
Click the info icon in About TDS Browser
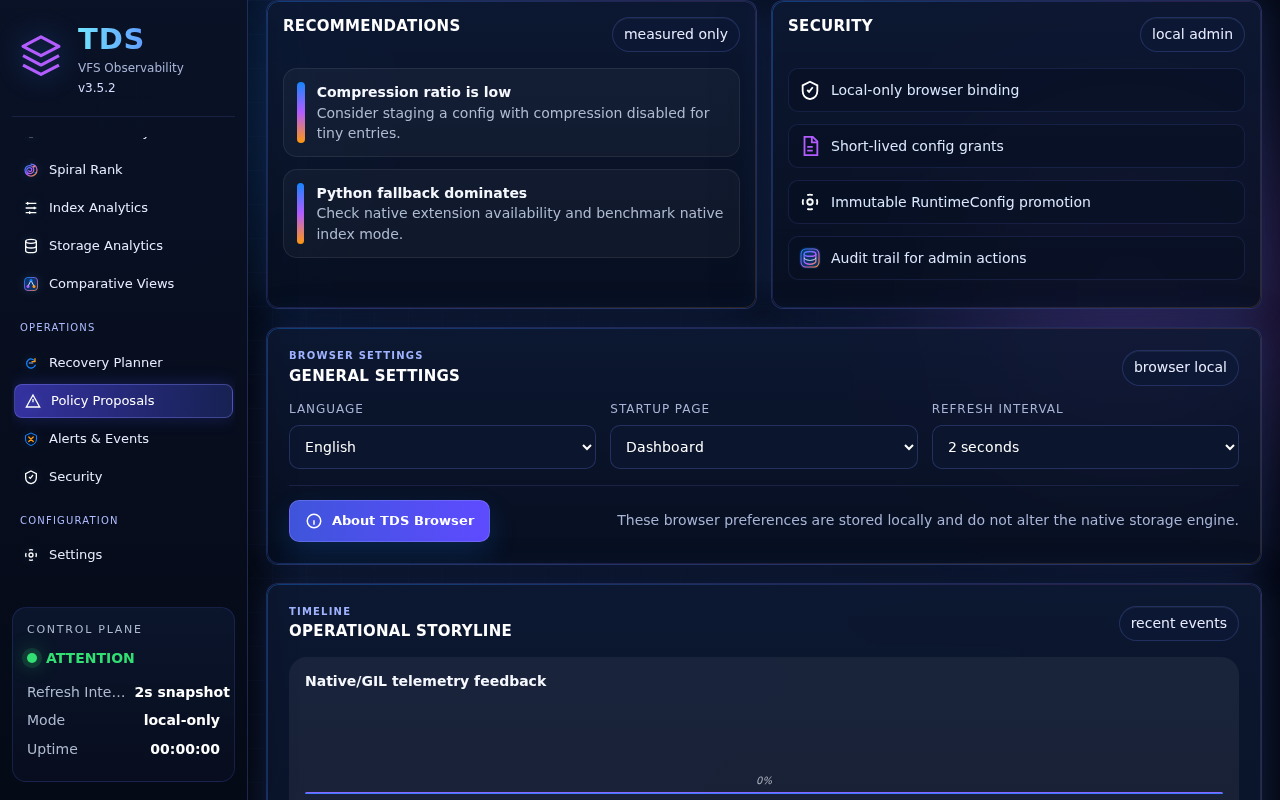pyautogui.click(x=314, y=521)
